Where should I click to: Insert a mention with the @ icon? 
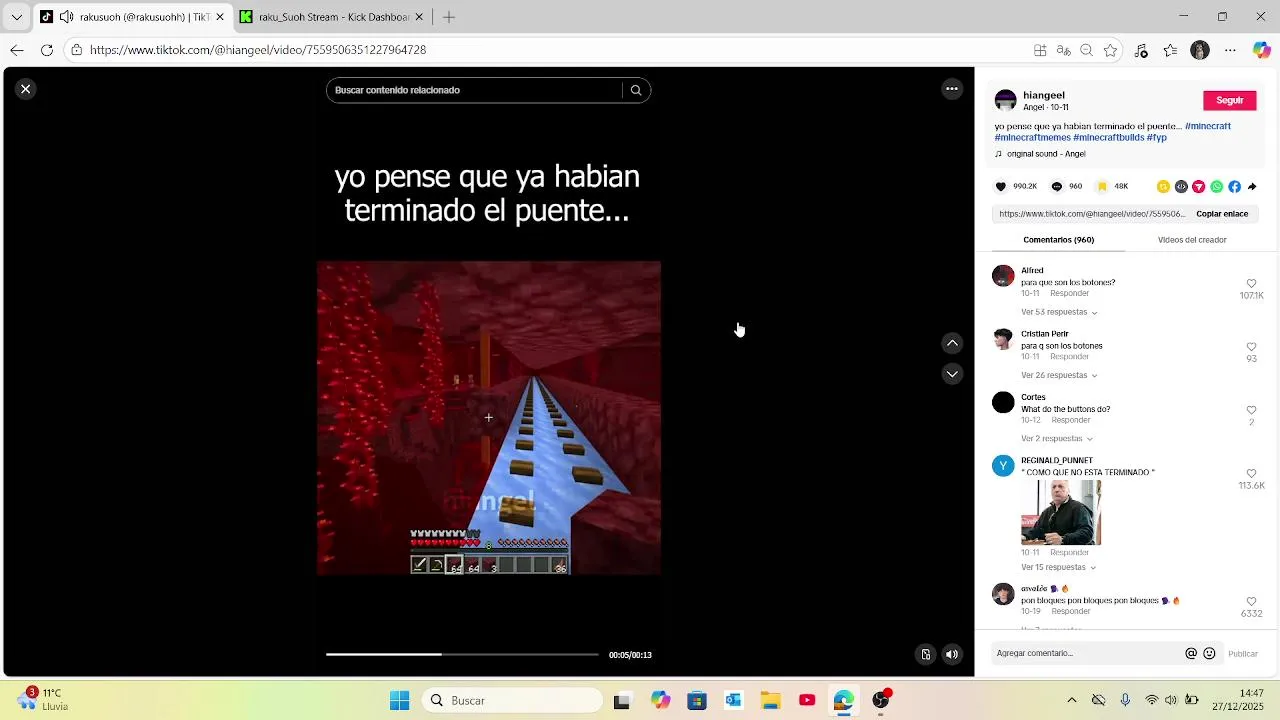pos(1191,653)
